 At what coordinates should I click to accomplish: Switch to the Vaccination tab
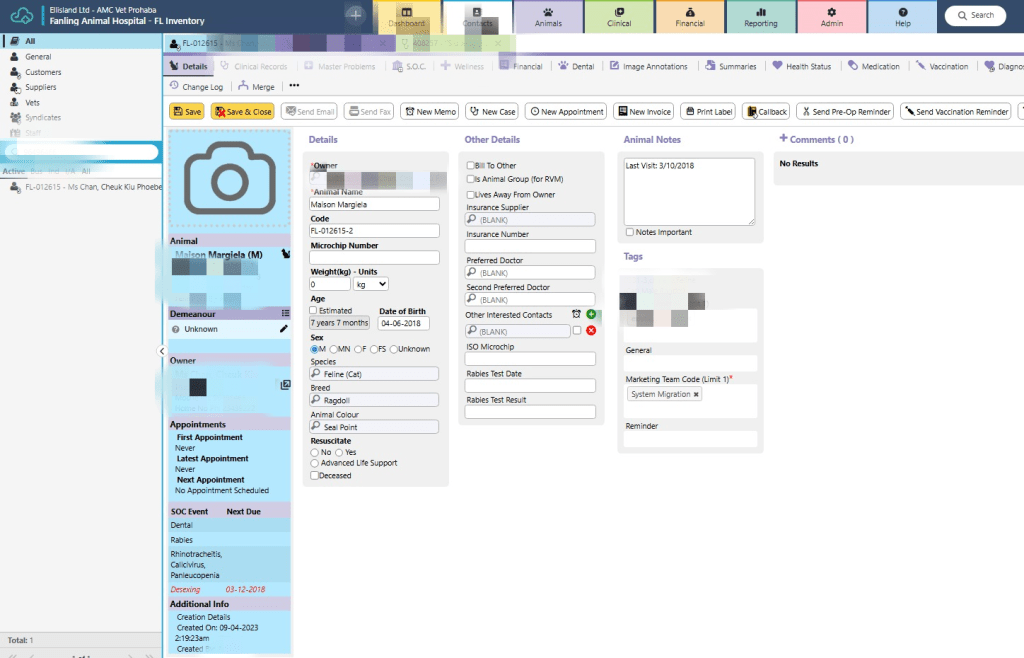pyautogui.click(x=941, y=66)
